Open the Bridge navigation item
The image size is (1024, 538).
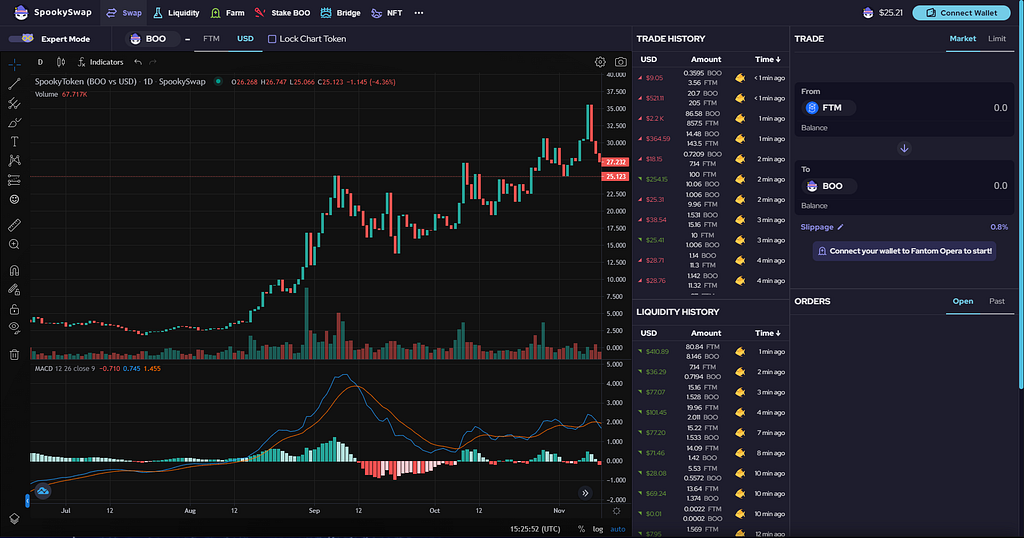(340, 12)
